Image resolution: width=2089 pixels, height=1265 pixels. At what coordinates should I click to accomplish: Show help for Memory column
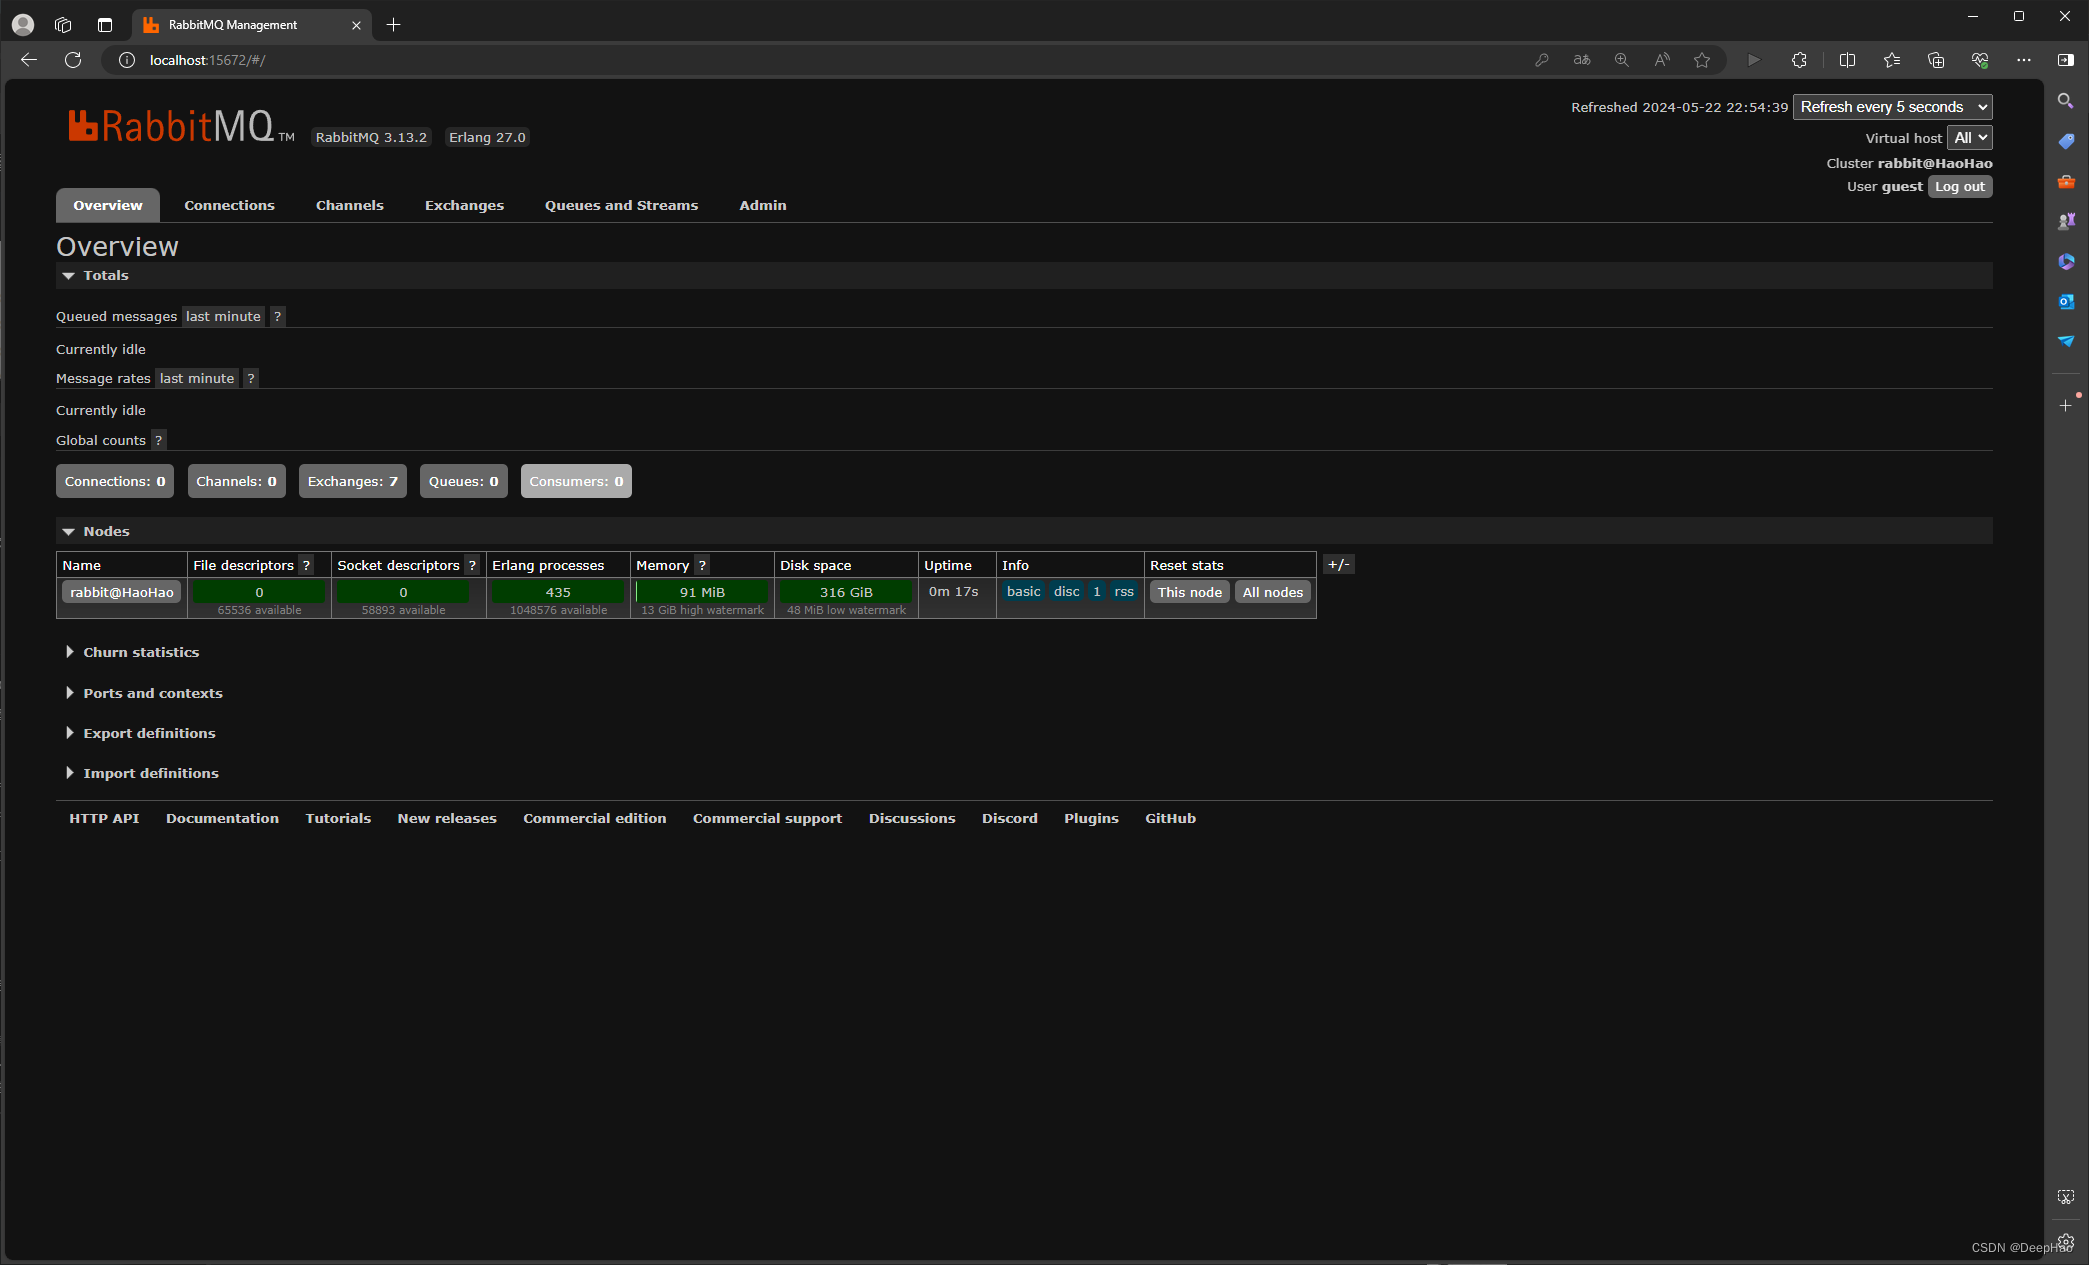point(702,565)
